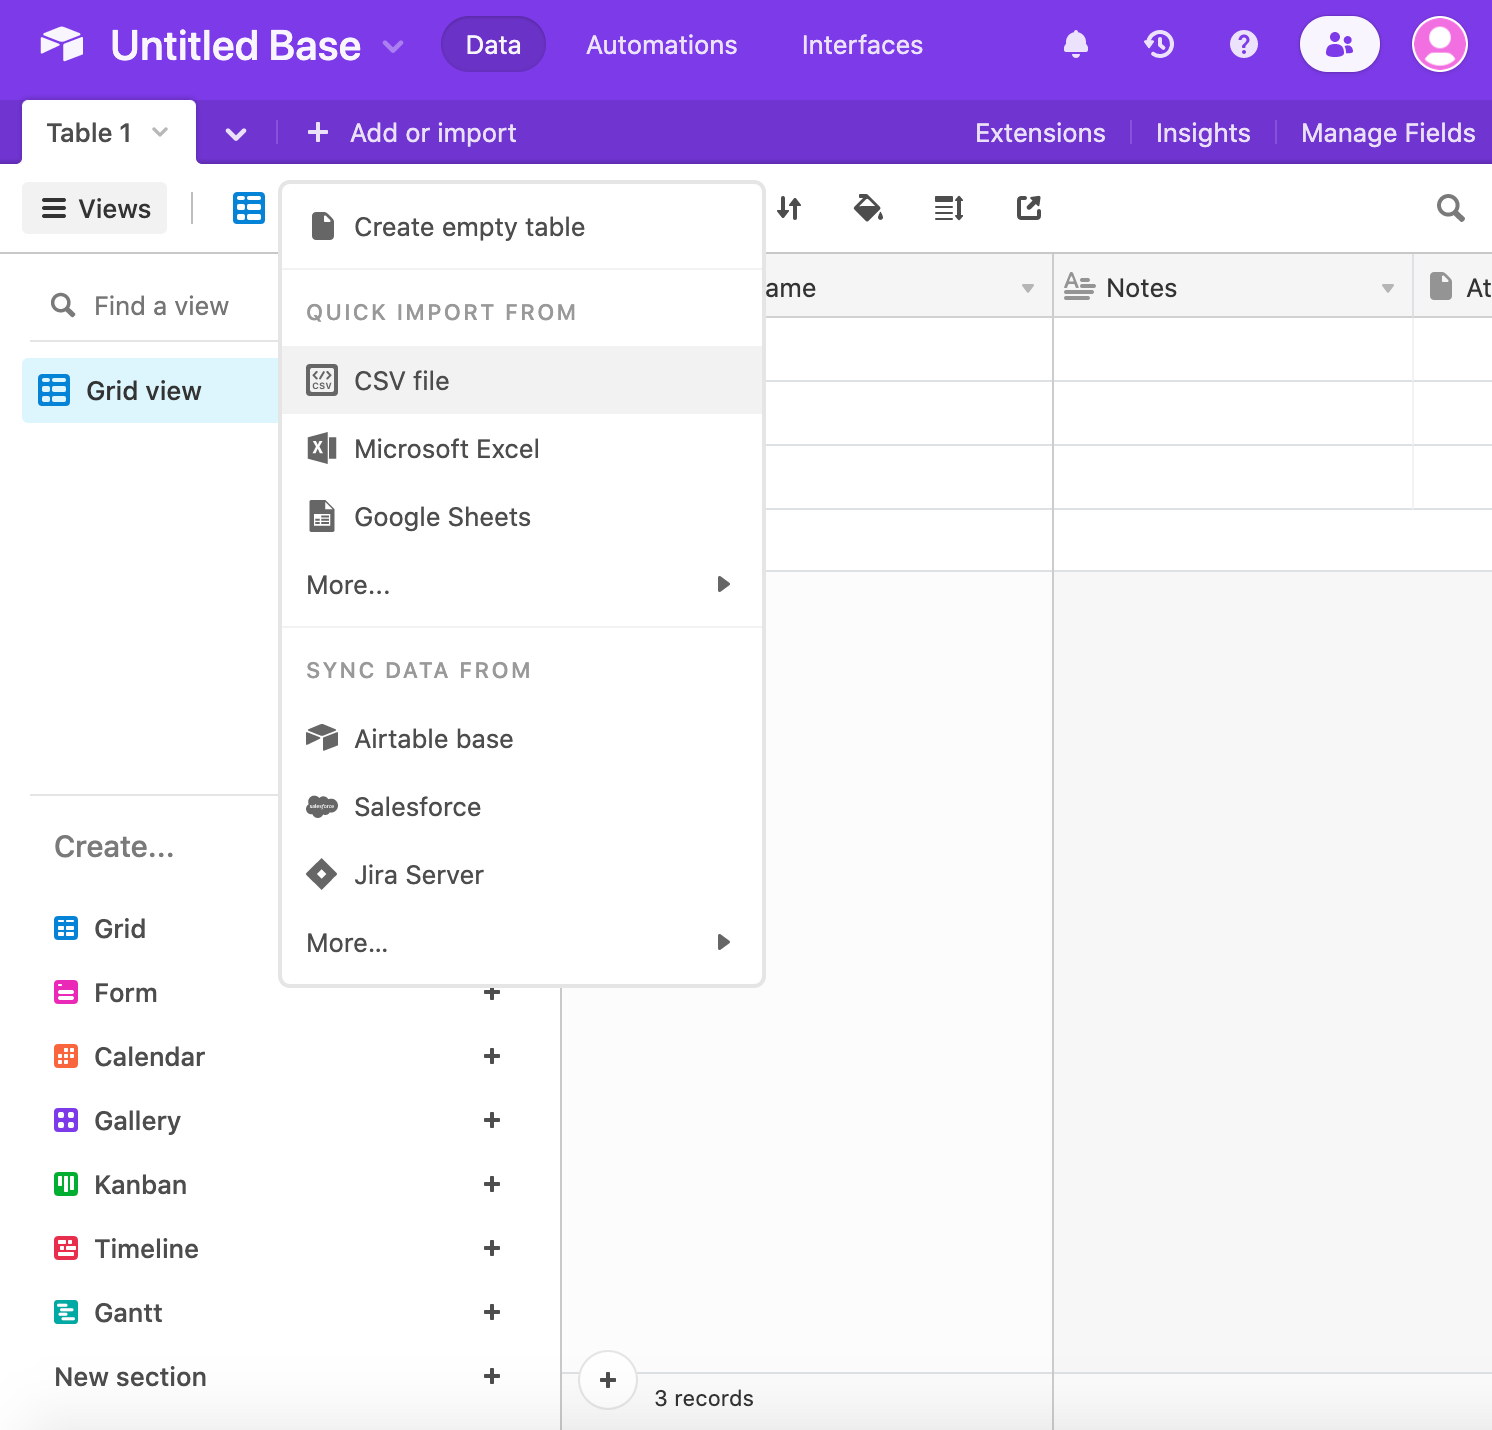Open Extensions panel
Viewport: 1492px width, 1430px height.
click(x=1040, y=133)
